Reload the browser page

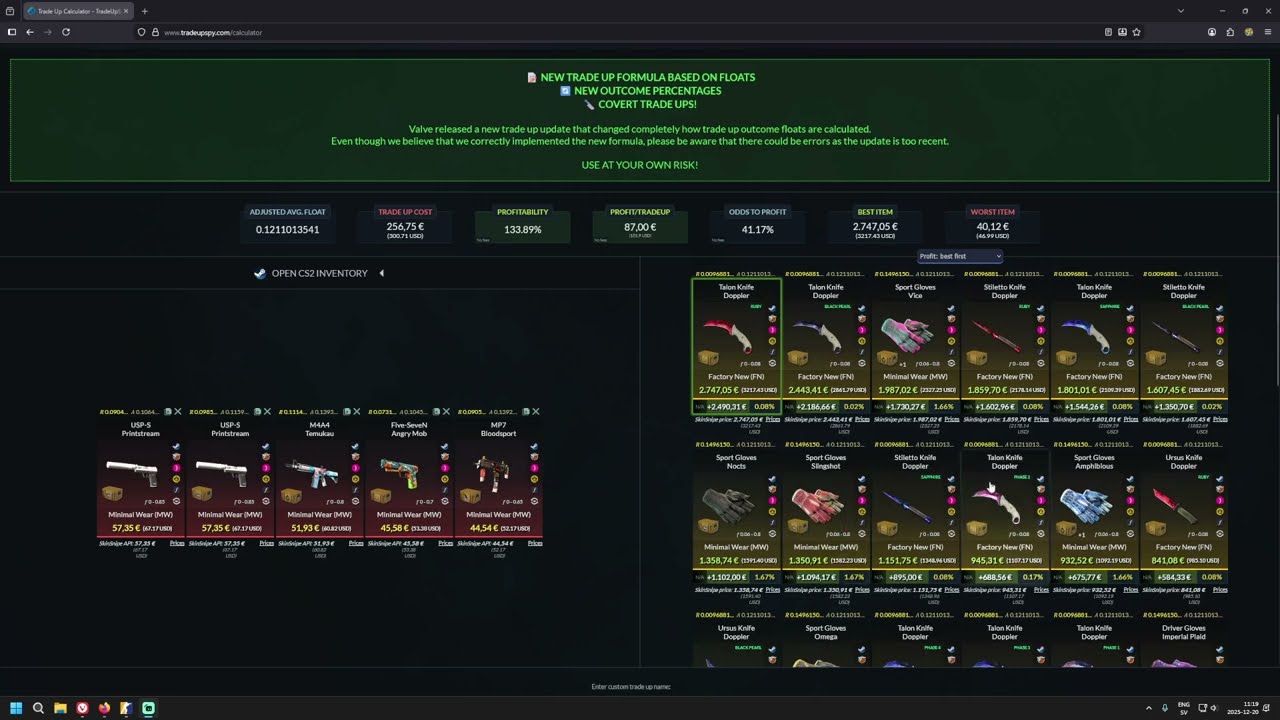pos(66,32)
